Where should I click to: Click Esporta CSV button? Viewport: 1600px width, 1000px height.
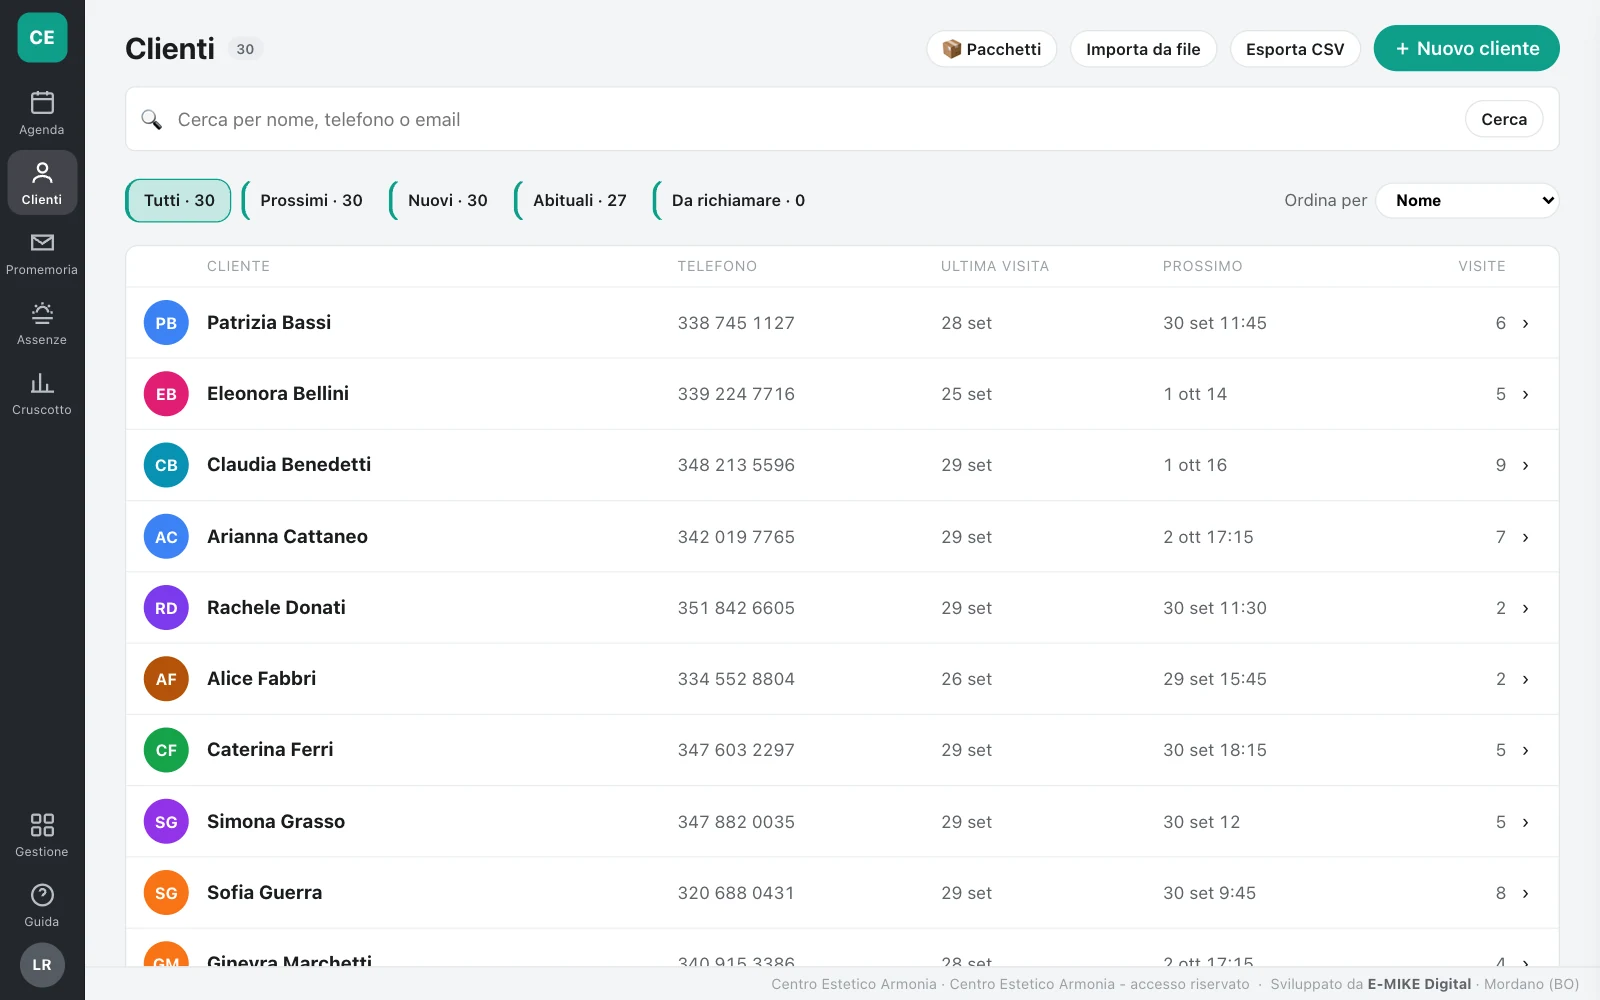(x=1295, y=49)
